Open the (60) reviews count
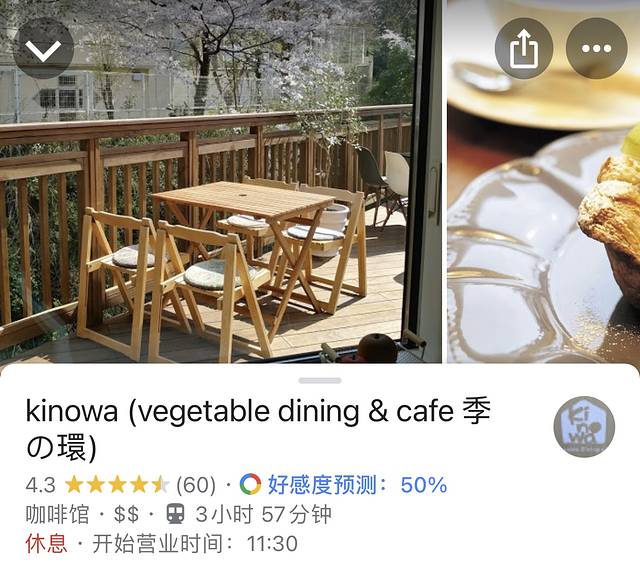This screenshot has height=583, width=640. (x=196, y=485)
